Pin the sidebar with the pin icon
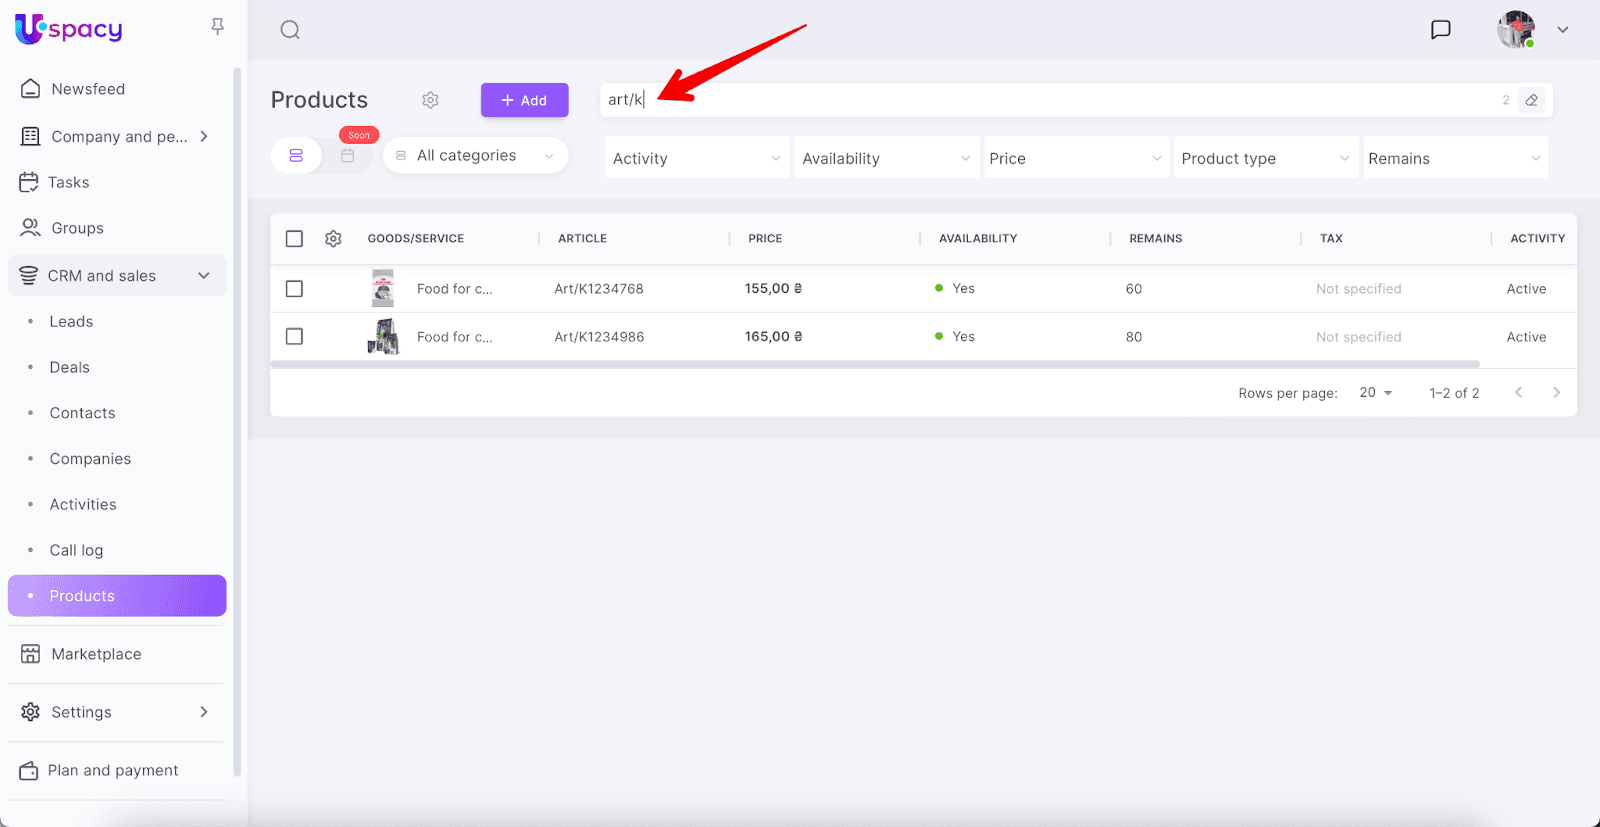 [x=217, y=27]
